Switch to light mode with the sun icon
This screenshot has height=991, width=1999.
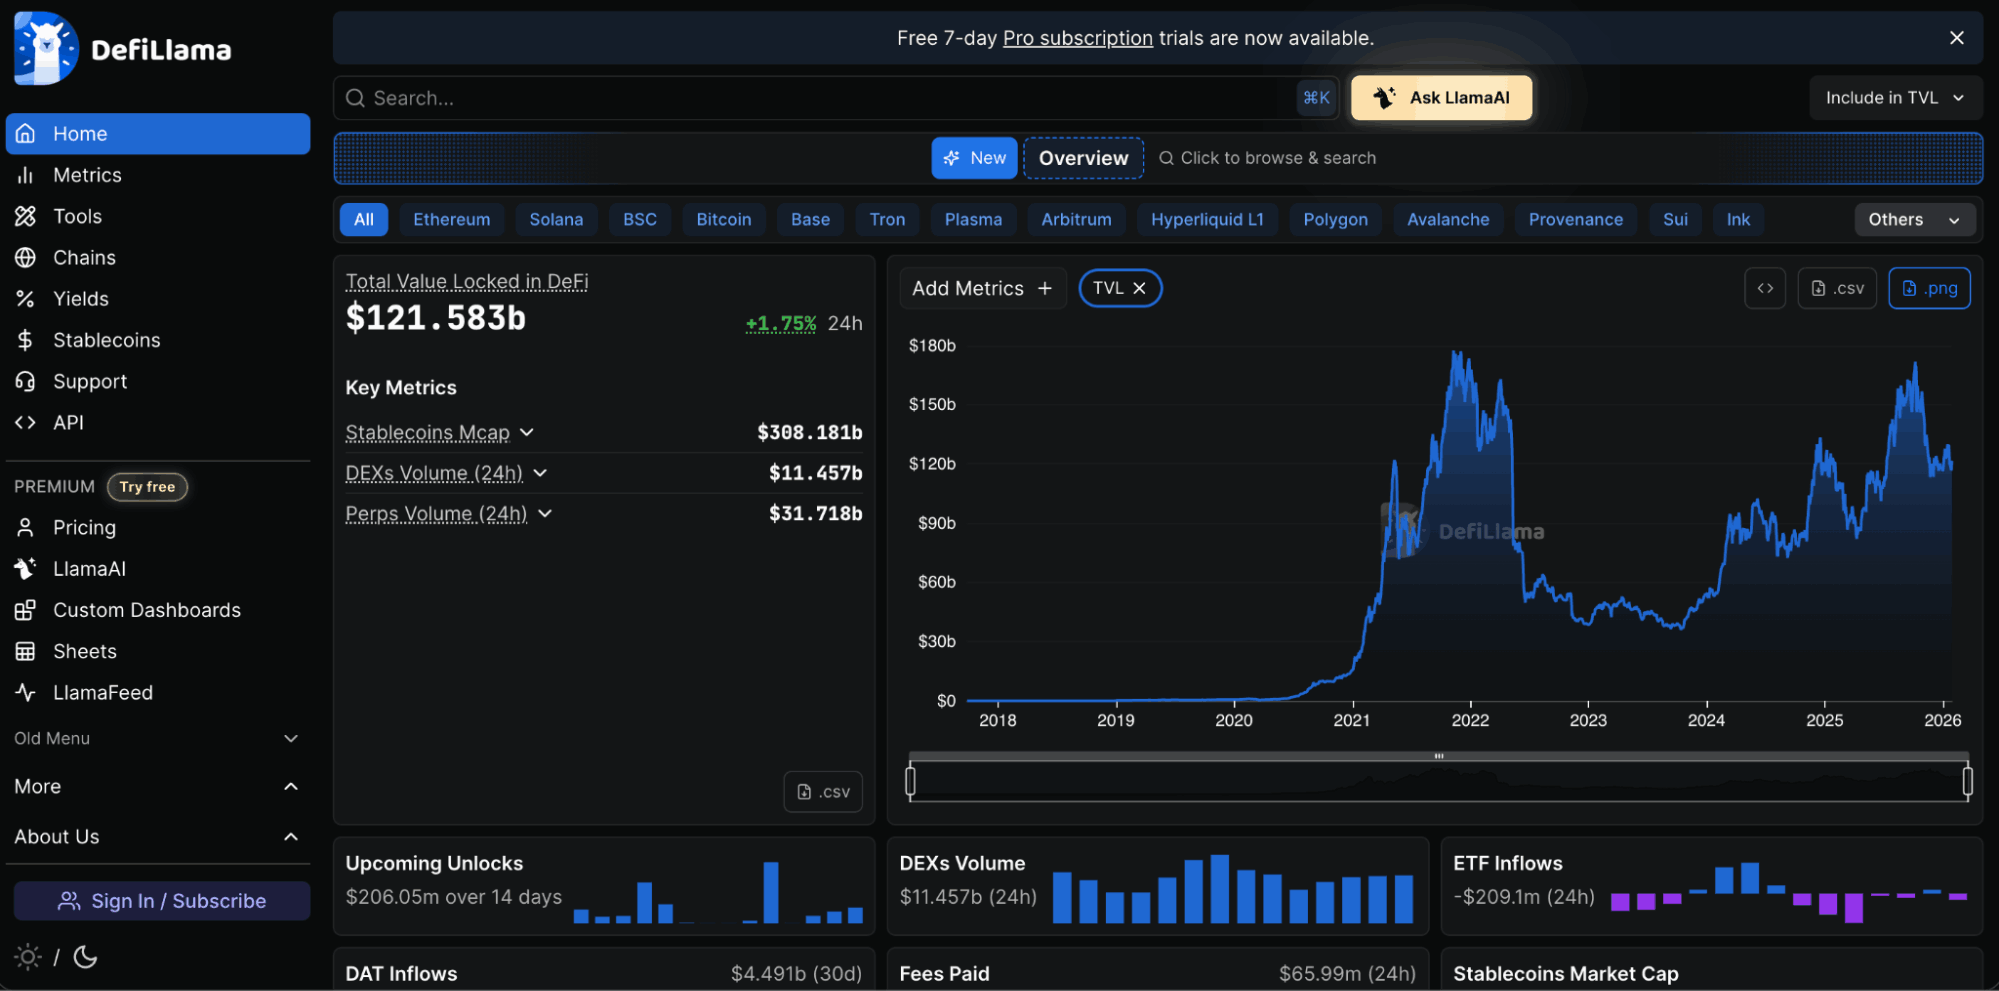click(27, 957)
